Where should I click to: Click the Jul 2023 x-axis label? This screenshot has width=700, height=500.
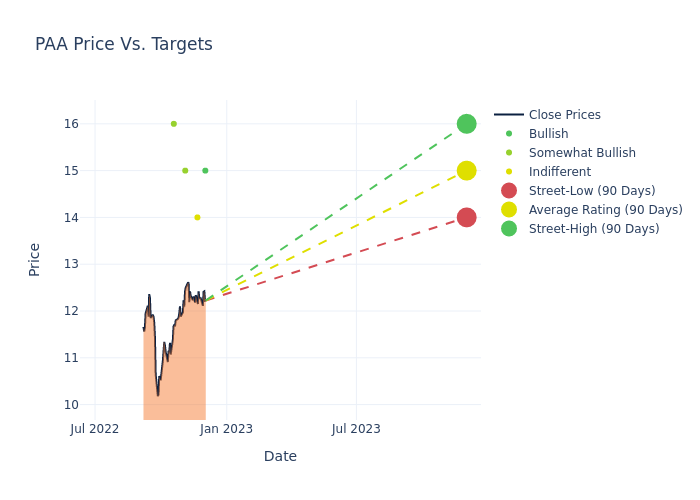click(x=356, y=430)
